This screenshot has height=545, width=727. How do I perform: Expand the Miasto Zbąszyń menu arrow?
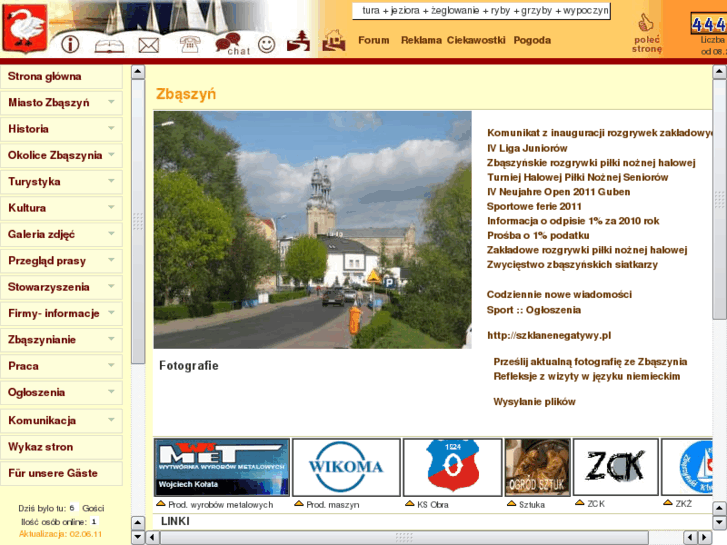pyautogui.click(x=111, y=102)
